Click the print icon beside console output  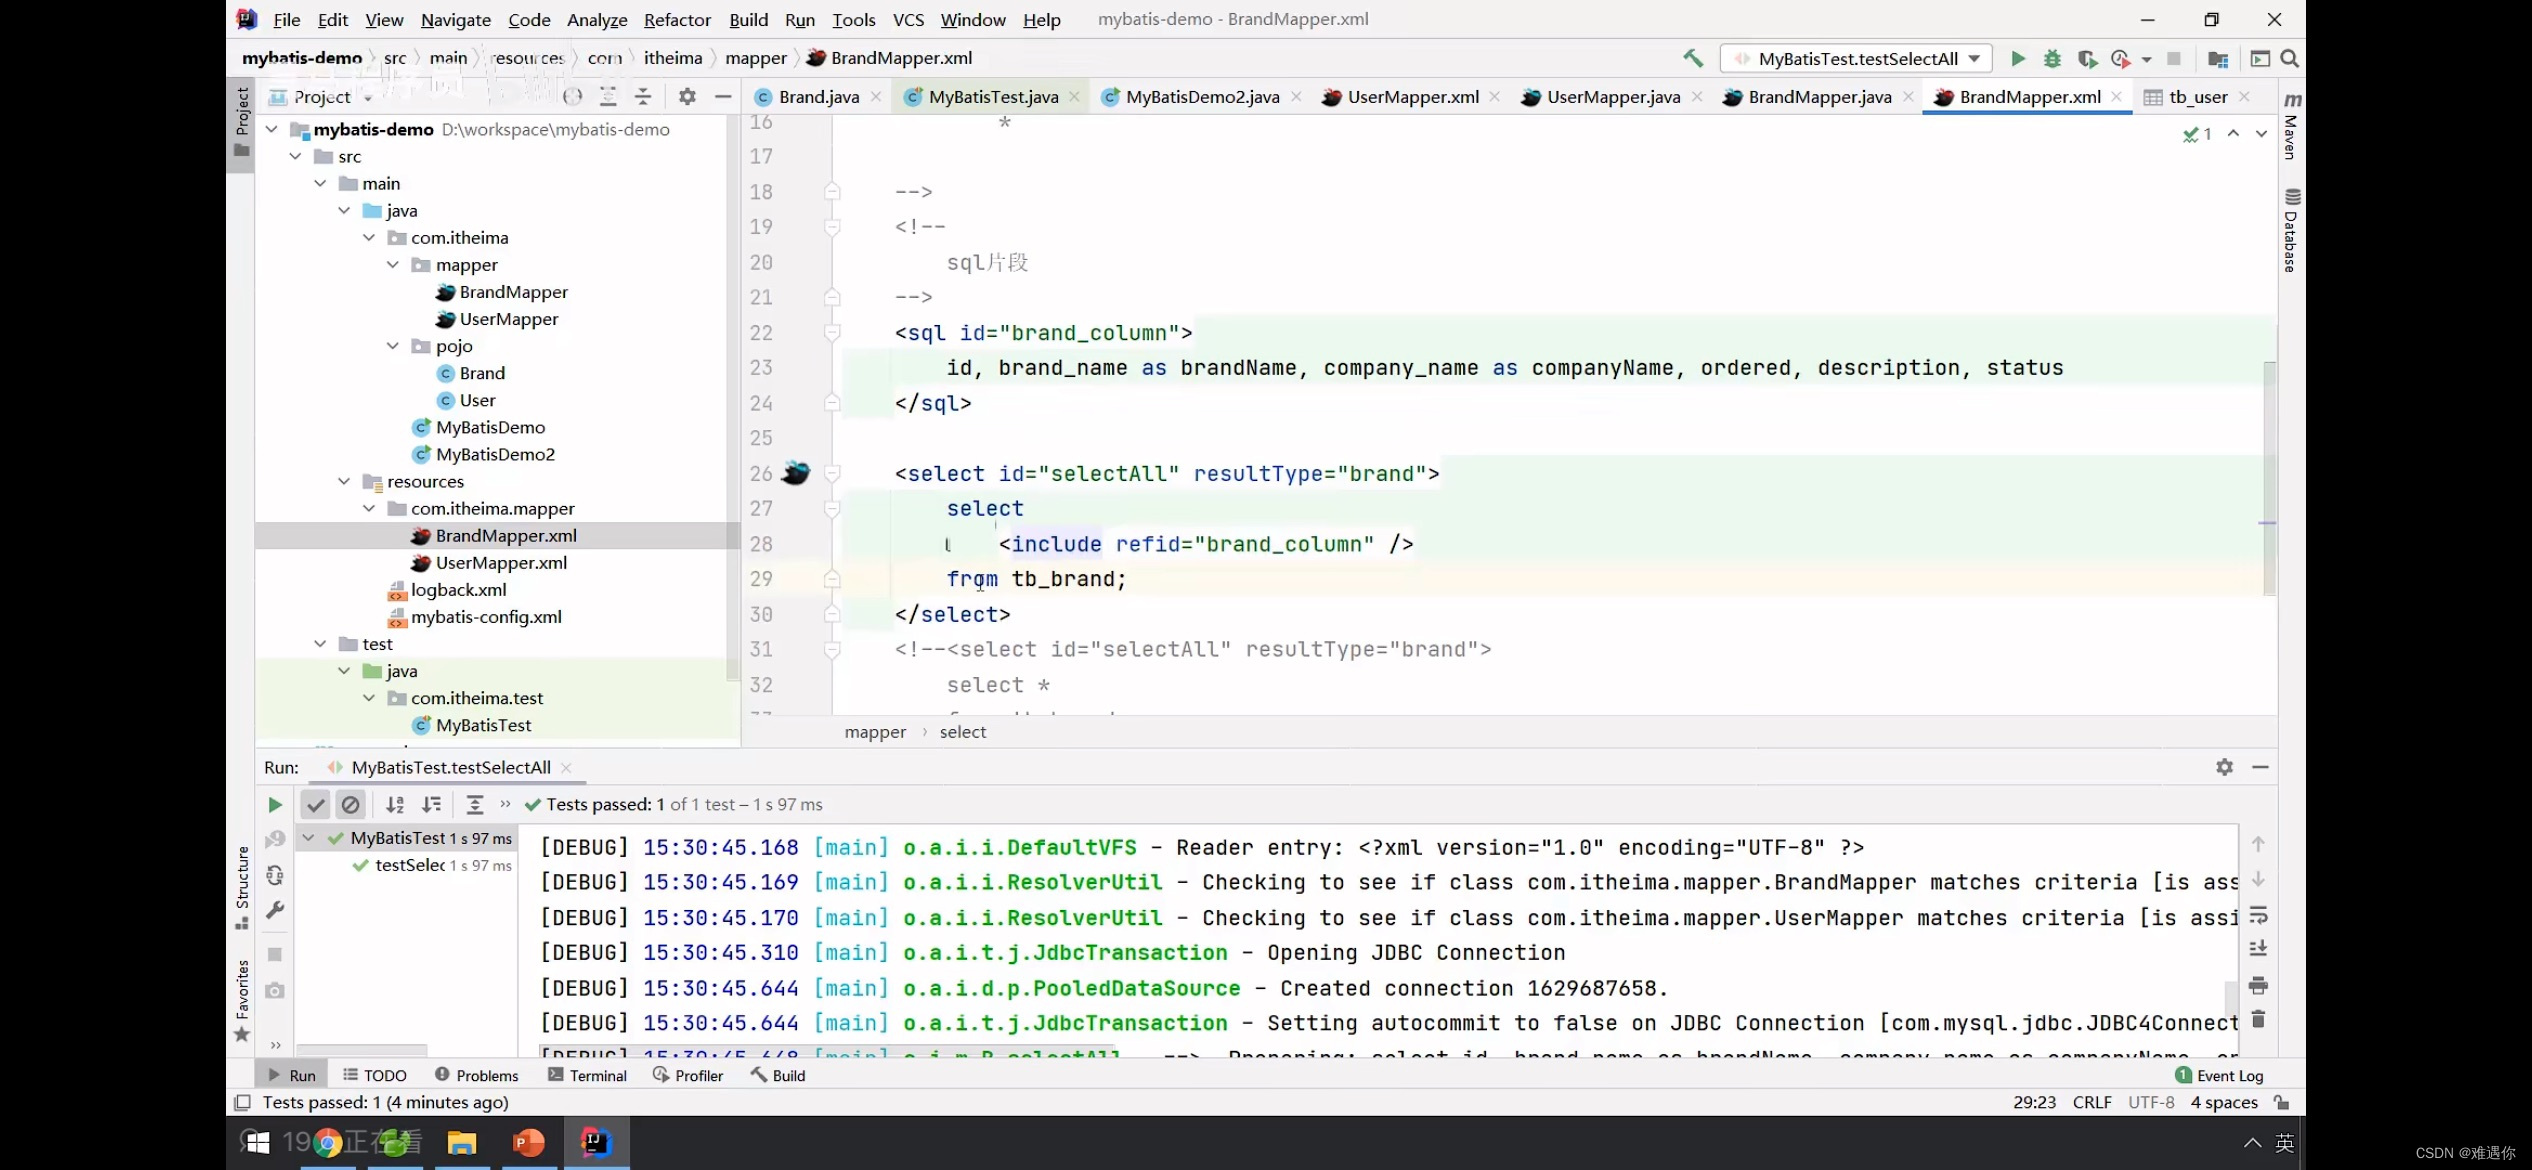tap(2258, 985)
